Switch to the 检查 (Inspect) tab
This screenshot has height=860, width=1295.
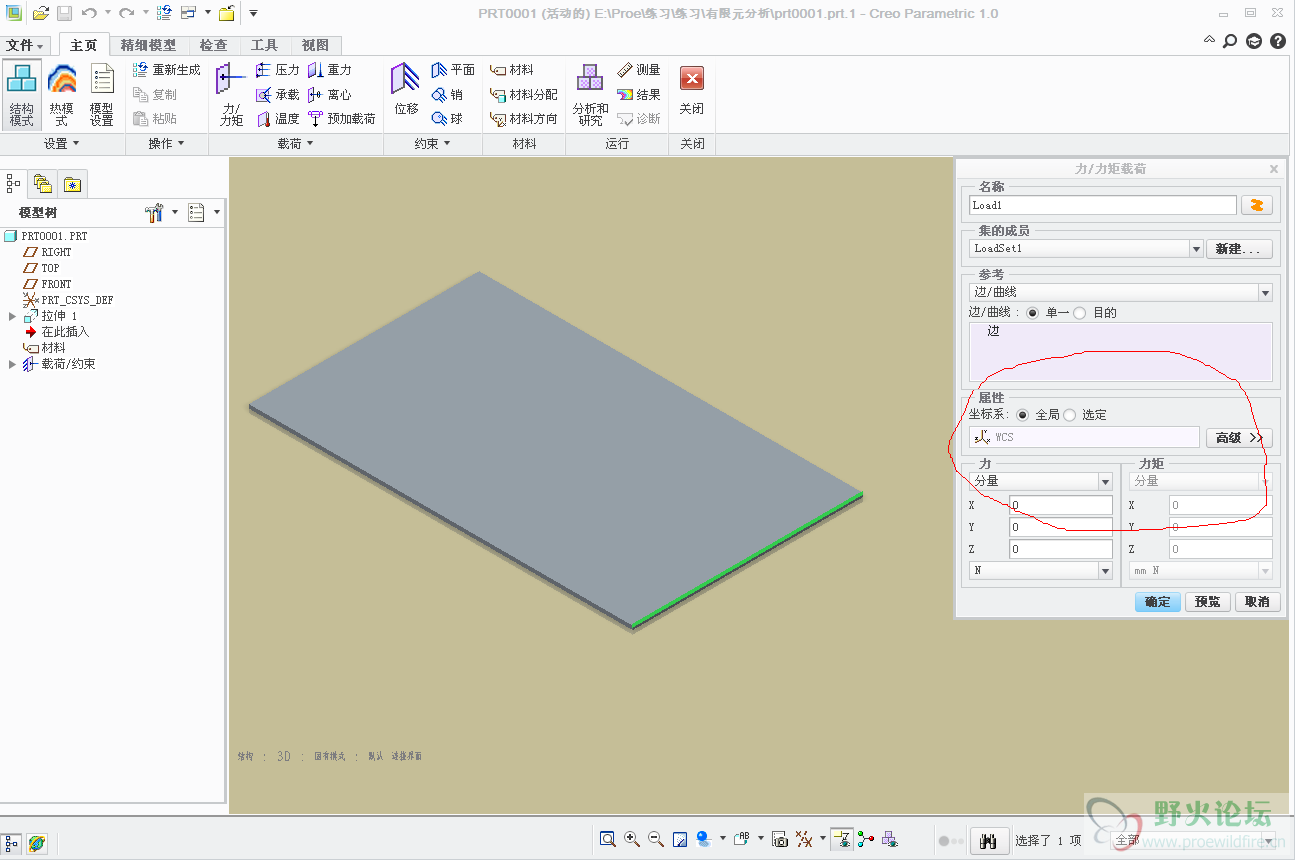pos(213,45)
